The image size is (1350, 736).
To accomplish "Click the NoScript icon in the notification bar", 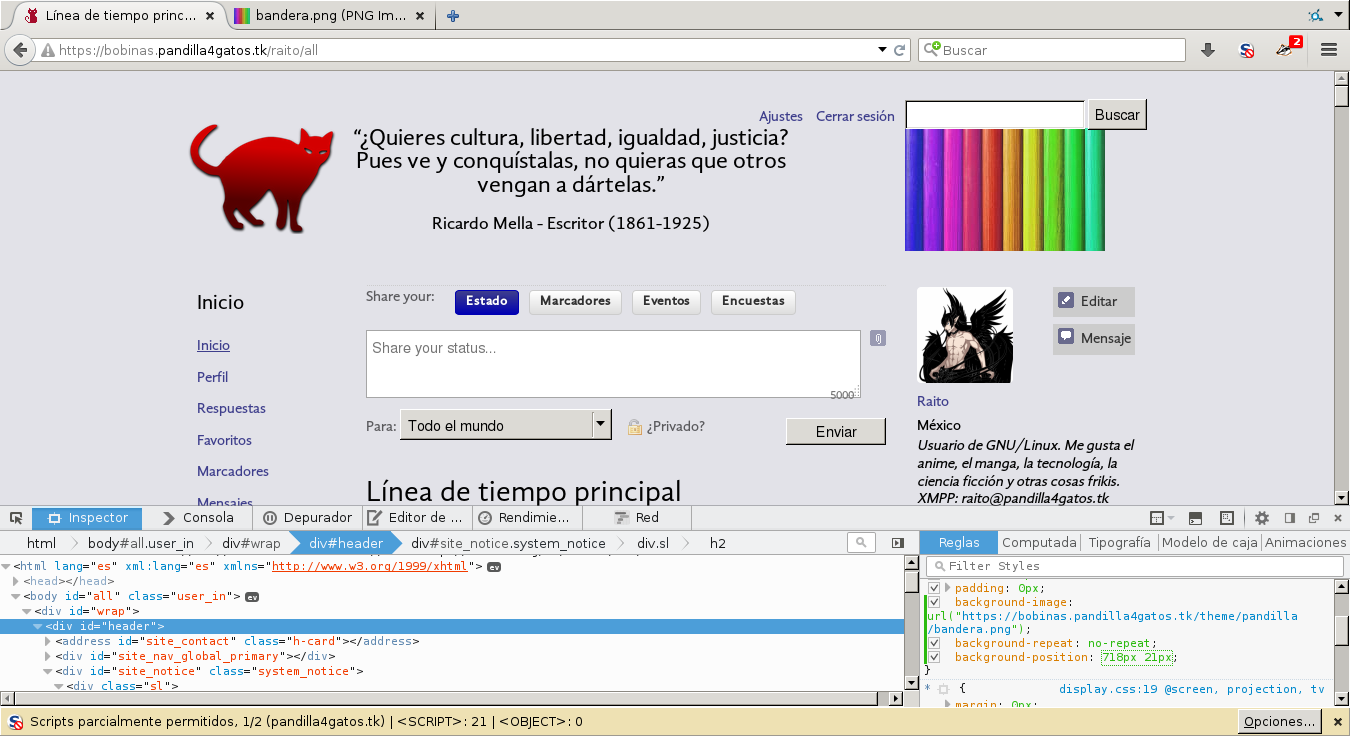I will 16,721.
